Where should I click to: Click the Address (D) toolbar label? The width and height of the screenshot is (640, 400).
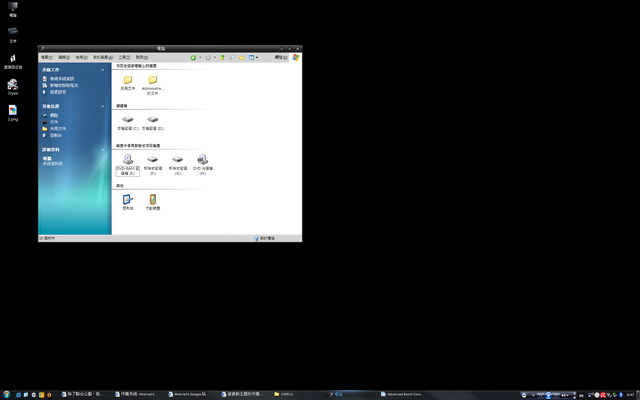[280, 58]
